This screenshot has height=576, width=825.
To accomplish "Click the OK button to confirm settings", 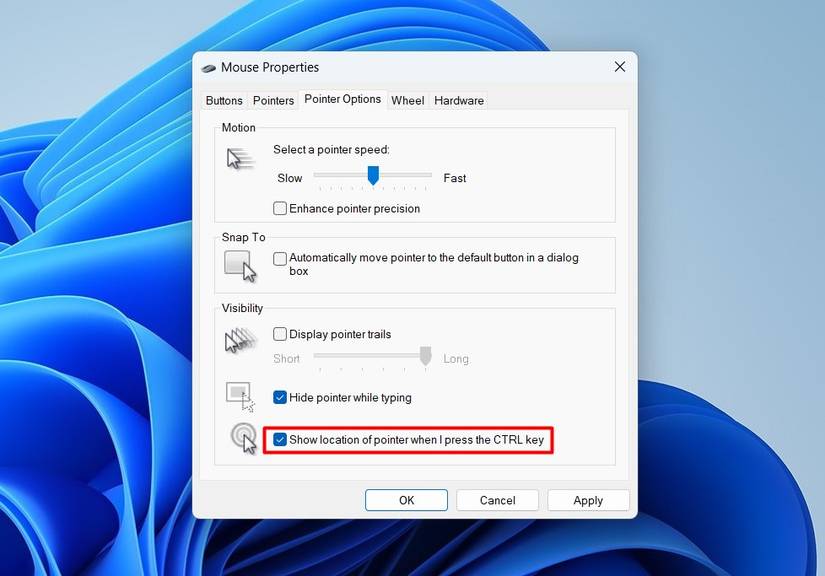I will pos(406,500).
